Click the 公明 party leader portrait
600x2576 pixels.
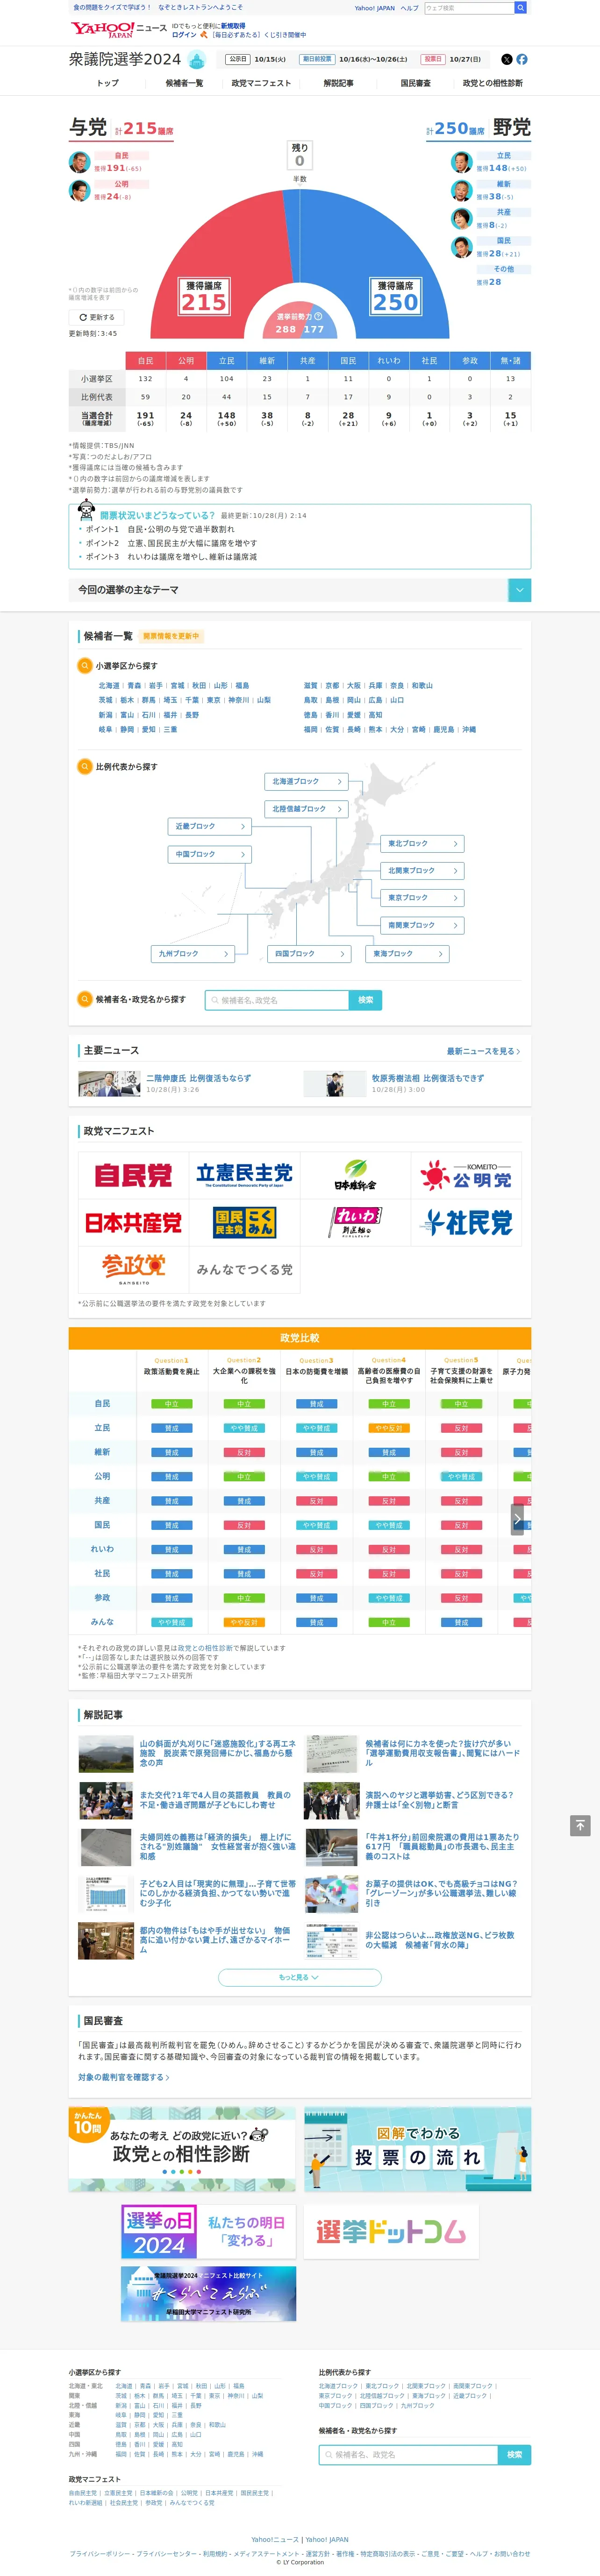[79, 191]
